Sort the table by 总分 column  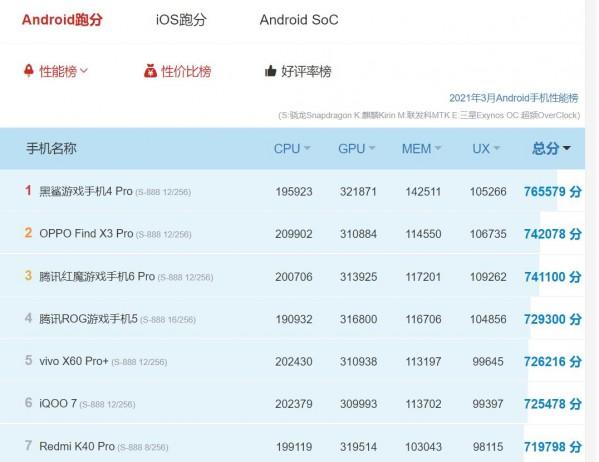pos(551,149)
